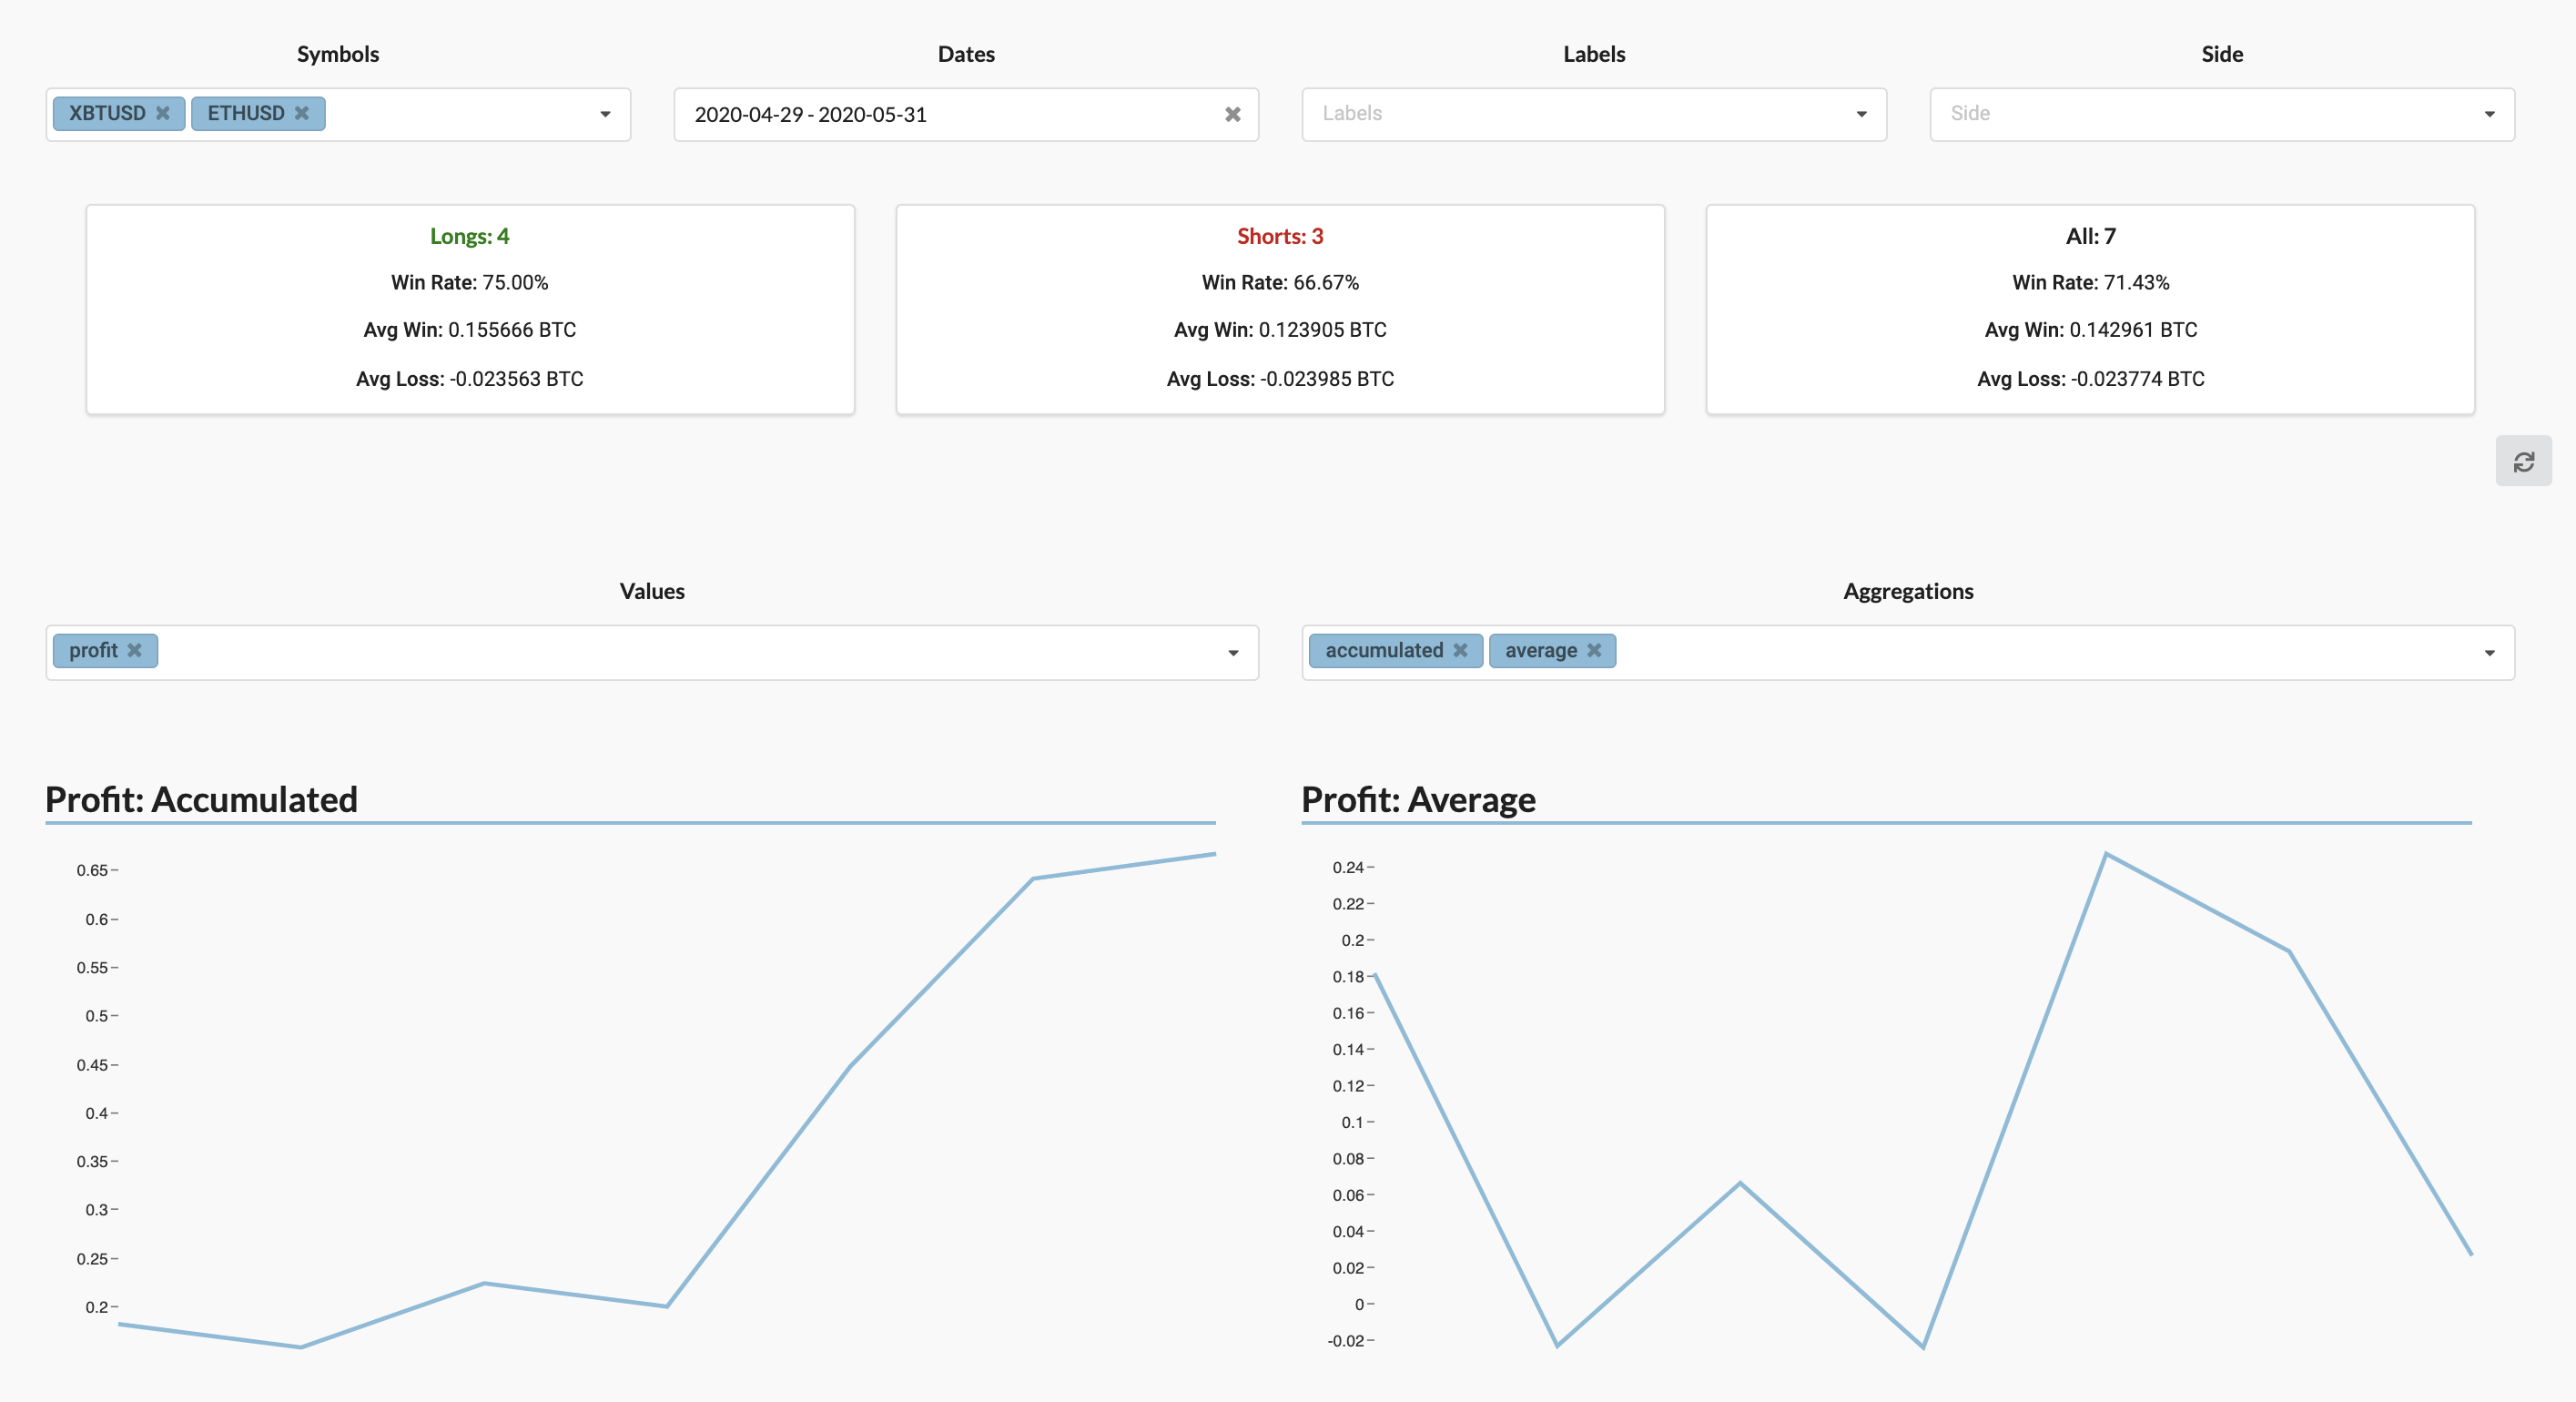Viewport: 2576px width, 1402px height.
Task: Click the Win Rate: 66.67% text
Action: pyautogui.click(x=1280, y=282)
